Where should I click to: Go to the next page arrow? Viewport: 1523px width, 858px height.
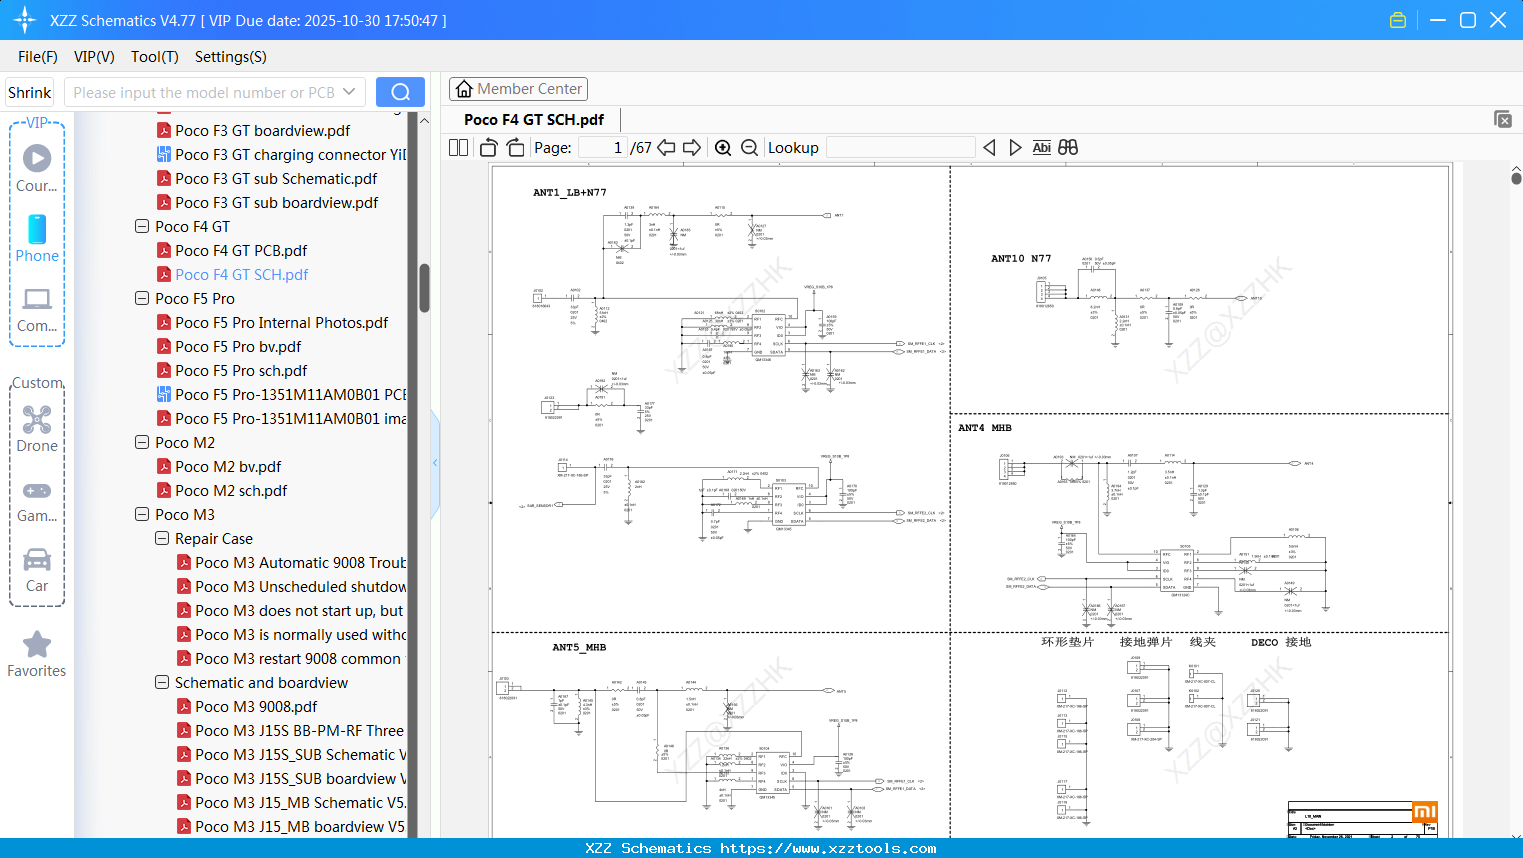click(x=692, y=148)
